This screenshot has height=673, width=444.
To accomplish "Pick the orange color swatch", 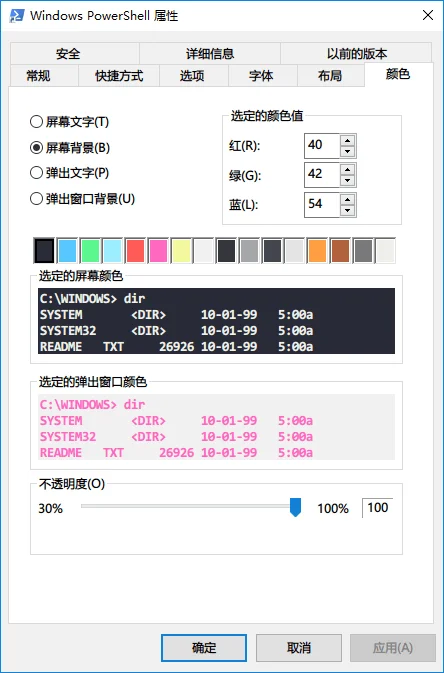I will coord(317,251).
